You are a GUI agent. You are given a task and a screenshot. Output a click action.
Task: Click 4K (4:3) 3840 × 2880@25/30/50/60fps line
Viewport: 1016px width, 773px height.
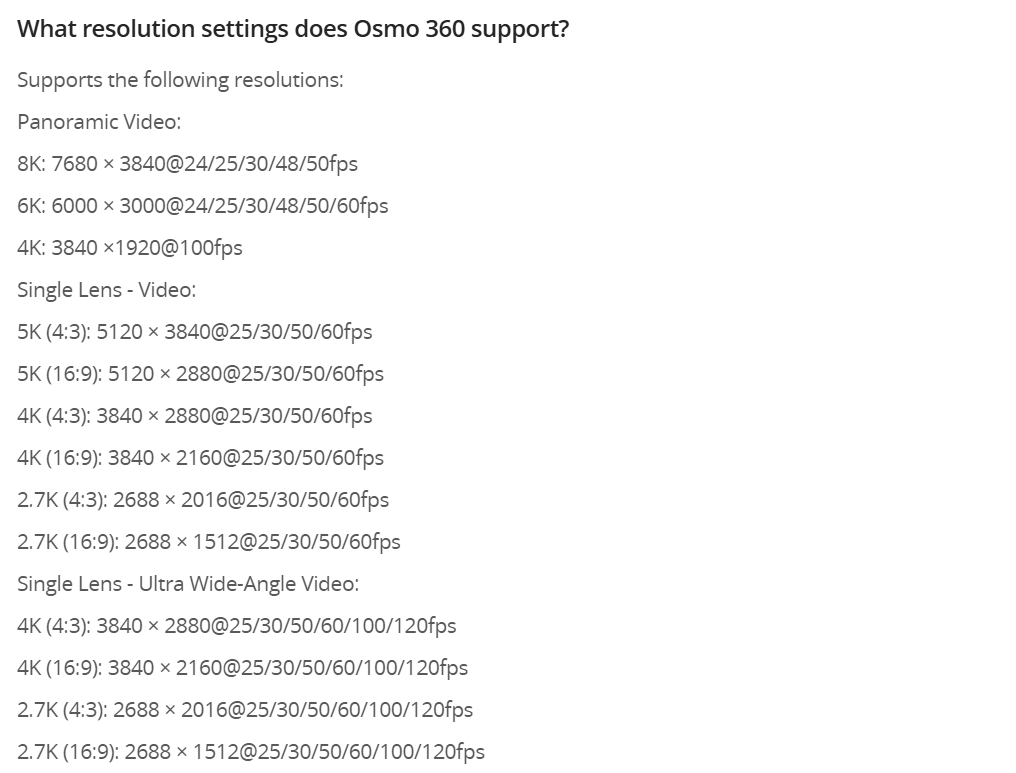pyautogui.click(x=194, y=416)
